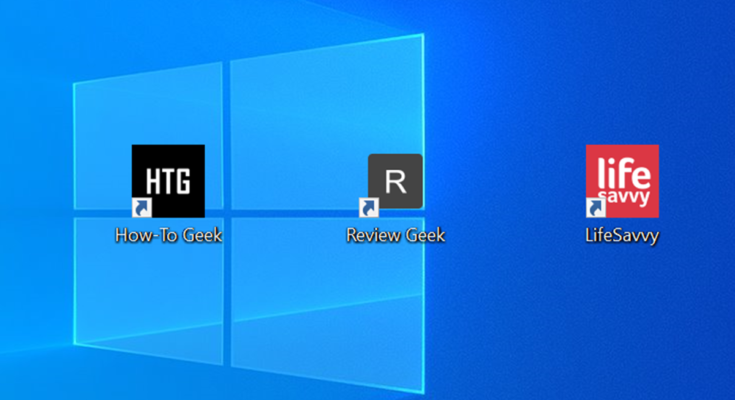Select the How-To Geek desktop shortcut icon
735x400 pixels.
tap(168, 181)
